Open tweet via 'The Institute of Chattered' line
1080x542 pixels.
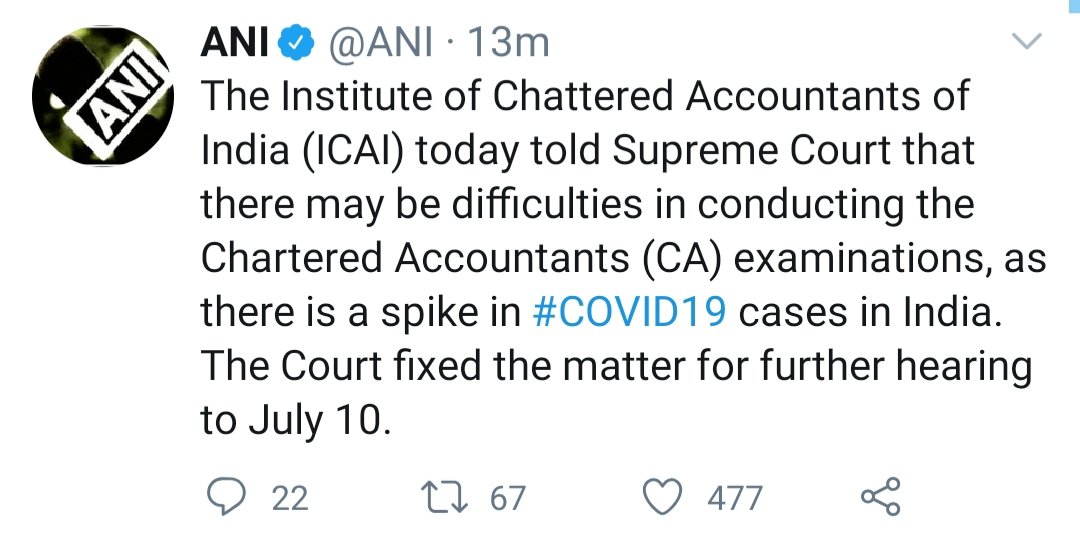(x=585, y=96)
